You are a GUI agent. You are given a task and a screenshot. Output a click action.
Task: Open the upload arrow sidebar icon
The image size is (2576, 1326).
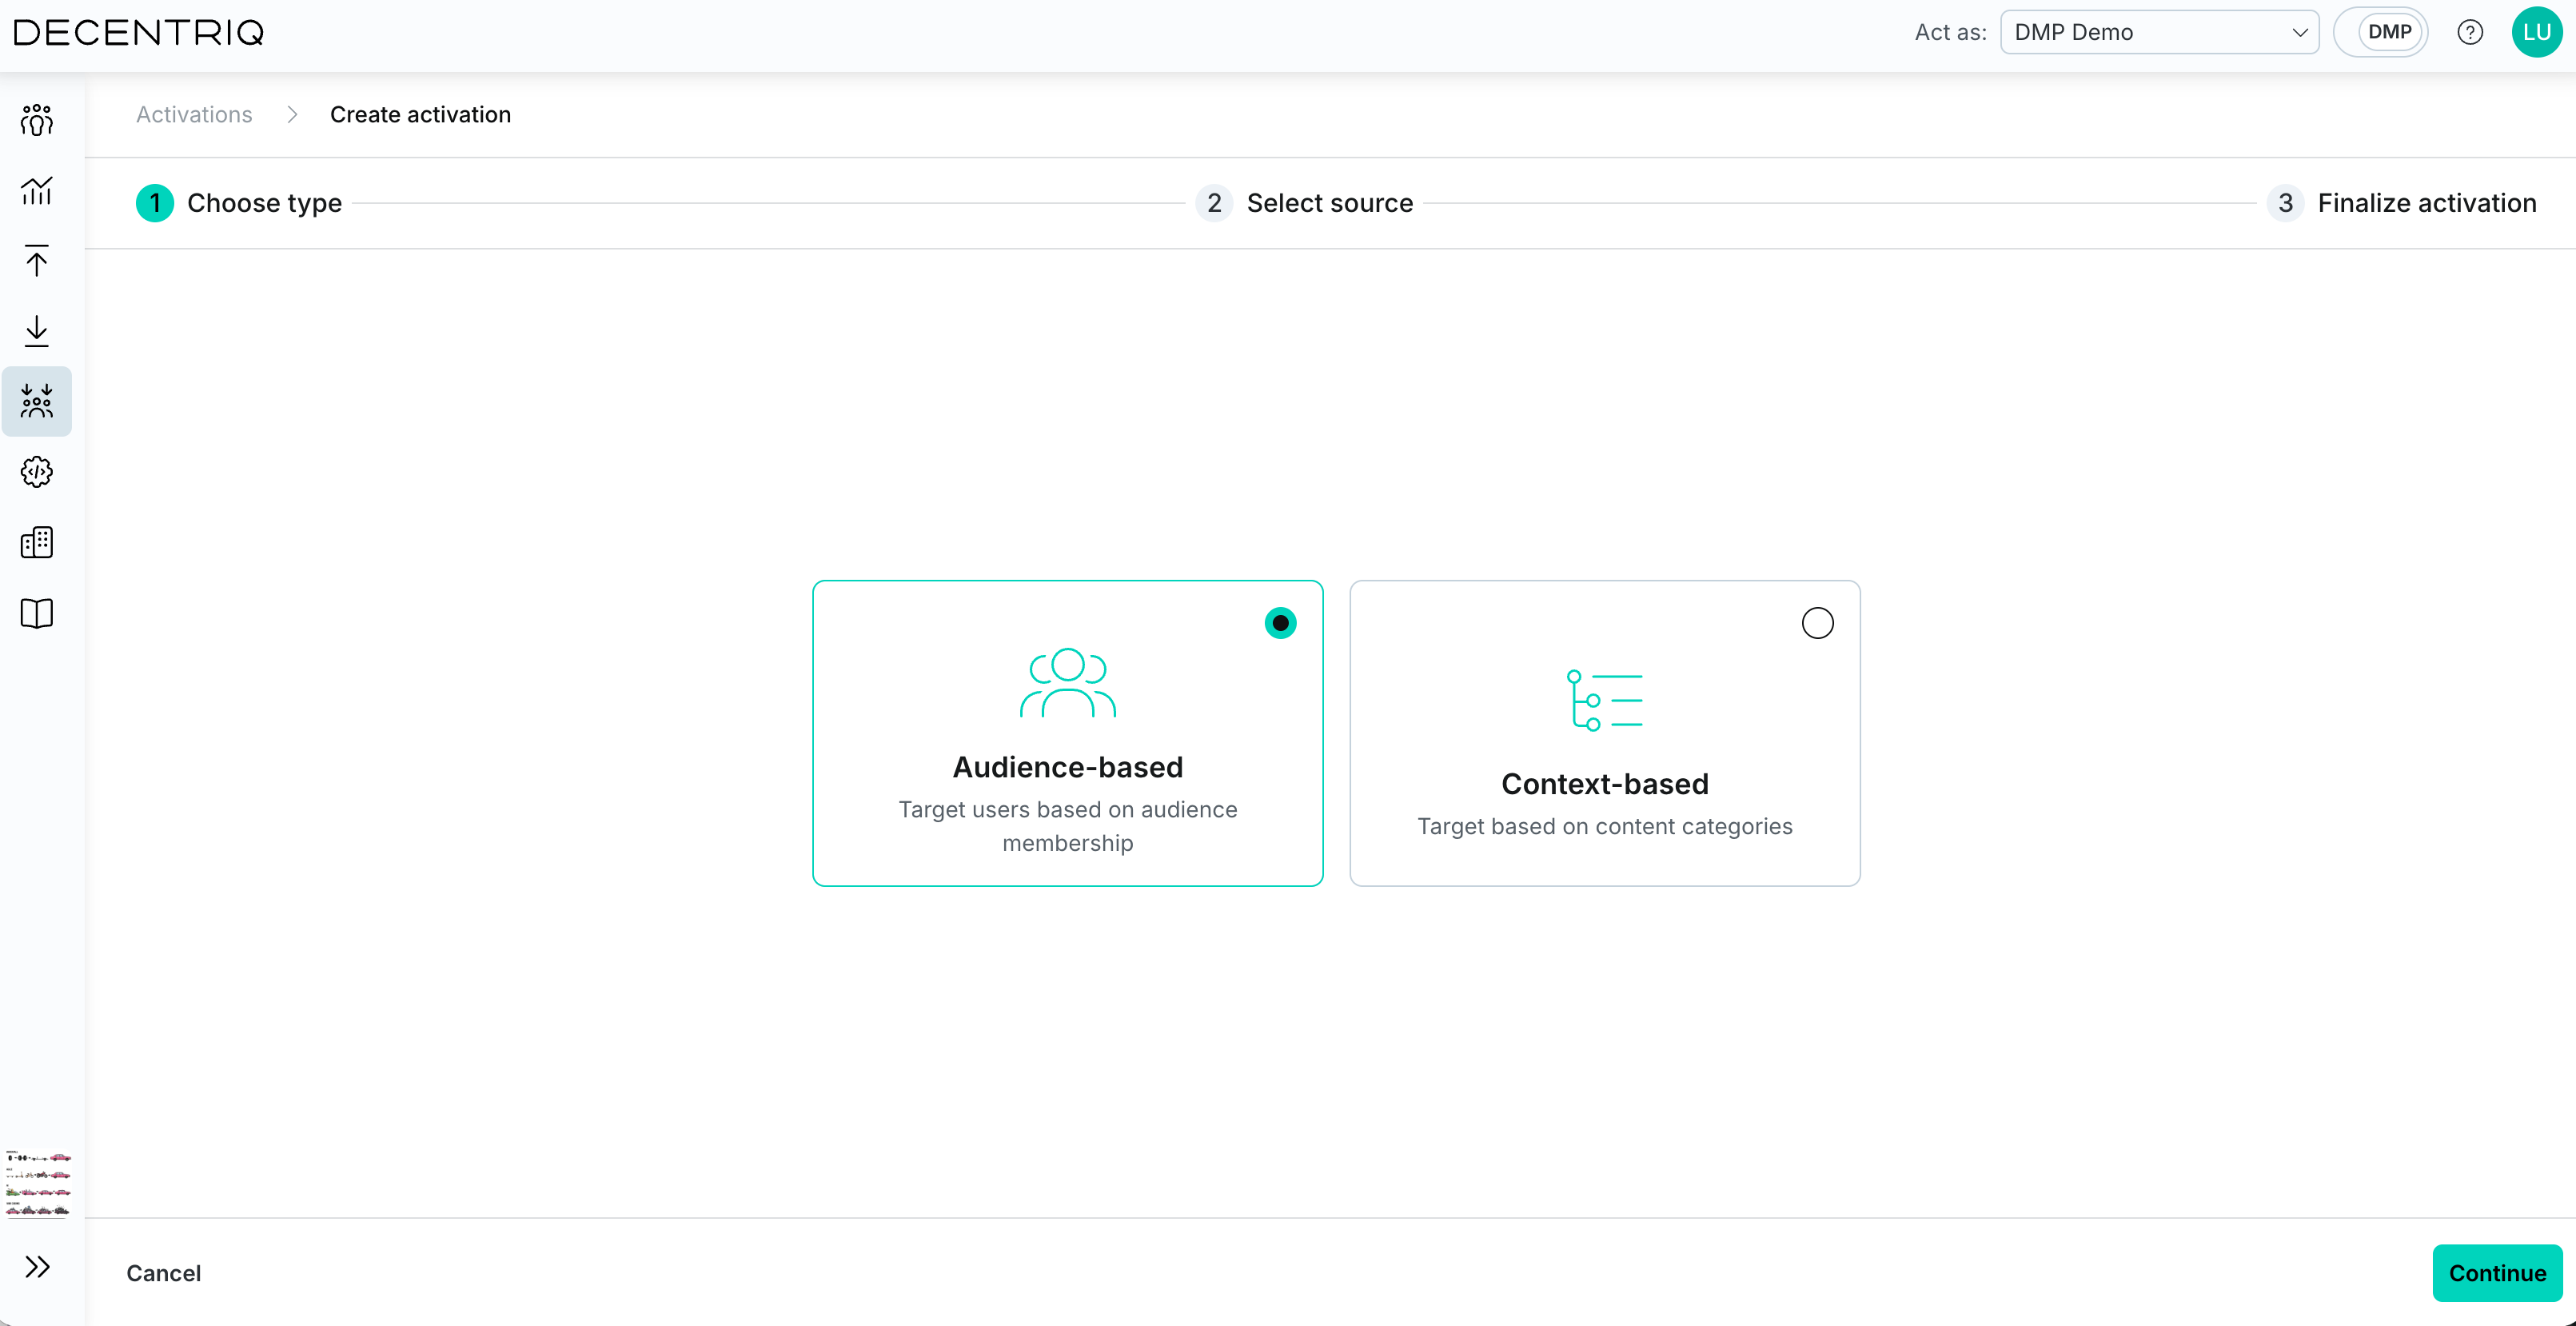click(x=37, y=260)
